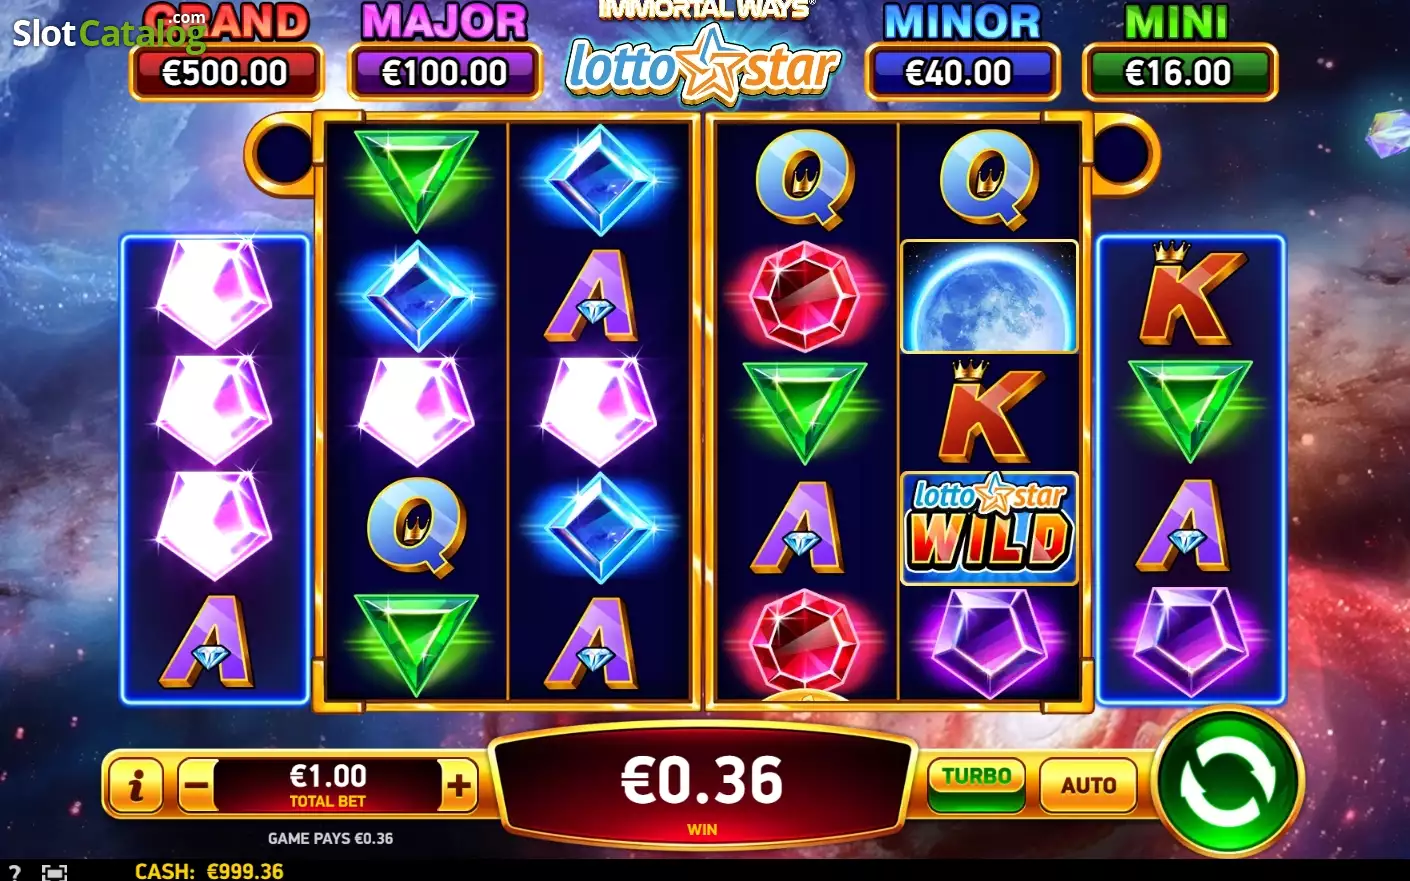Select the MINI €16.00 jackpot display

pyautogui.click(x=1180, y=52)
